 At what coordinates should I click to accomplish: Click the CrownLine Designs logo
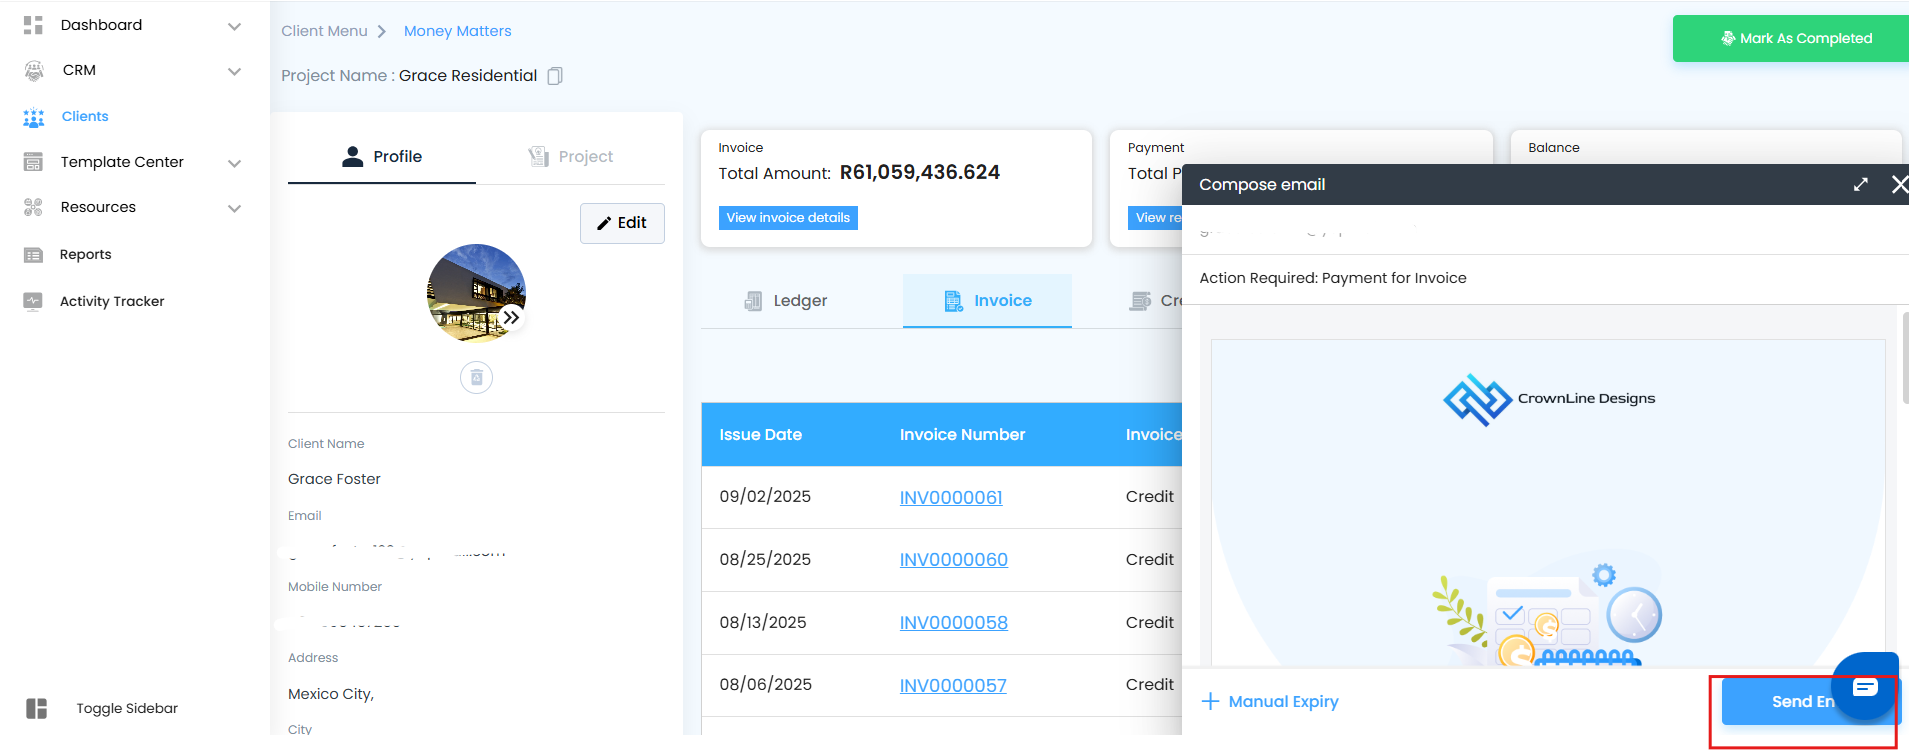pyautogui.click(x=1549, y=399)
